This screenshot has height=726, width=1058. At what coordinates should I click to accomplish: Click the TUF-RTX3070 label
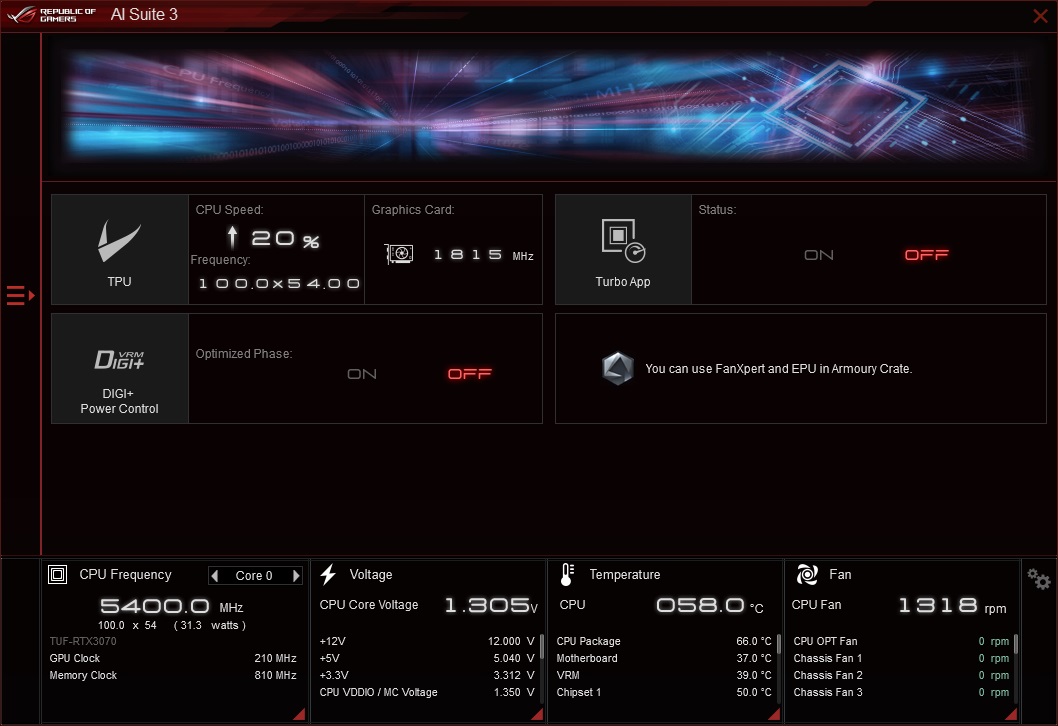coord(83,641)
